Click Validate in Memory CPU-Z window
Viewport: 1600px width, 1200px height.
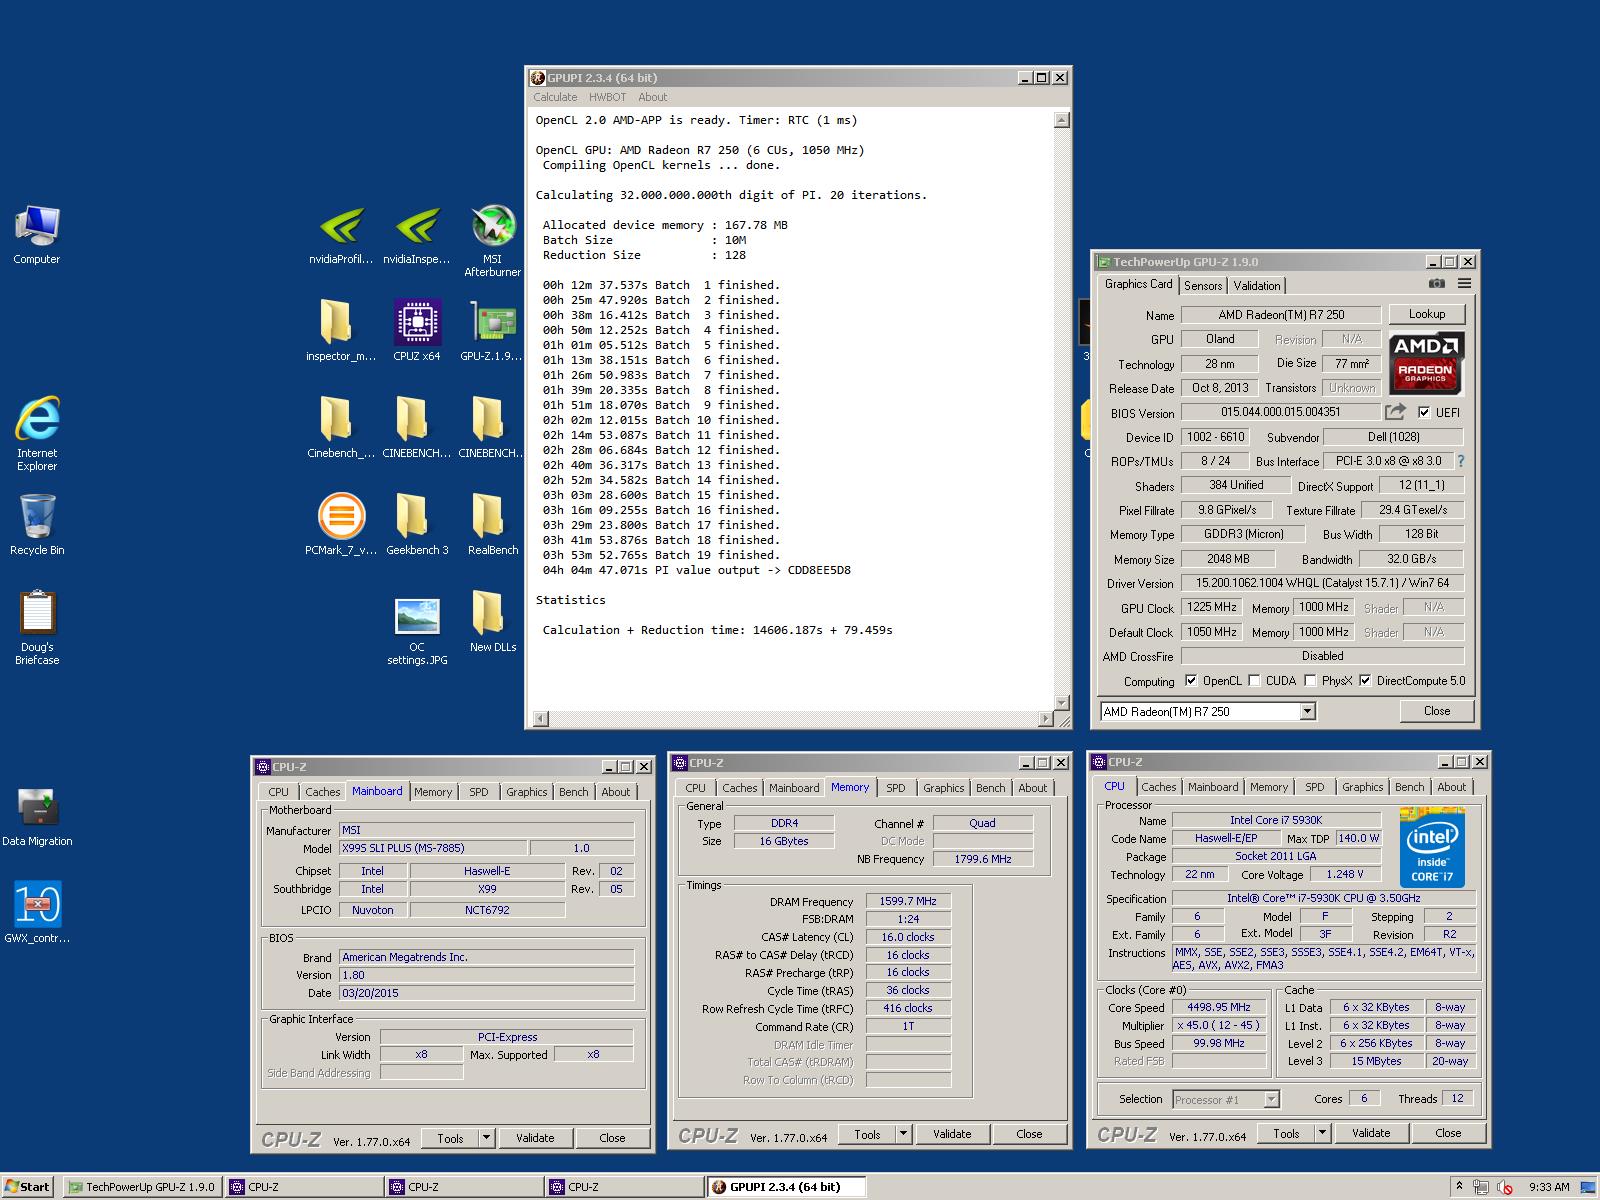[x=952, y=1134]
